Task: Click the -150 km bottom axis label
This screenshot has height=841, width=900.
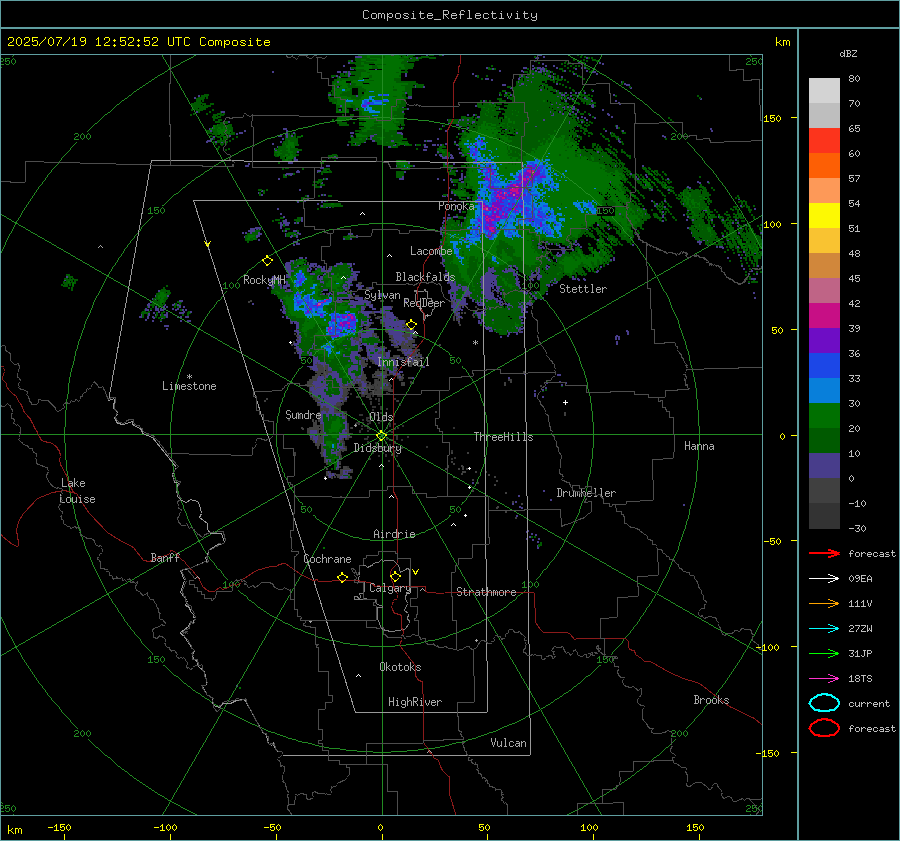Action: point(59,827)
